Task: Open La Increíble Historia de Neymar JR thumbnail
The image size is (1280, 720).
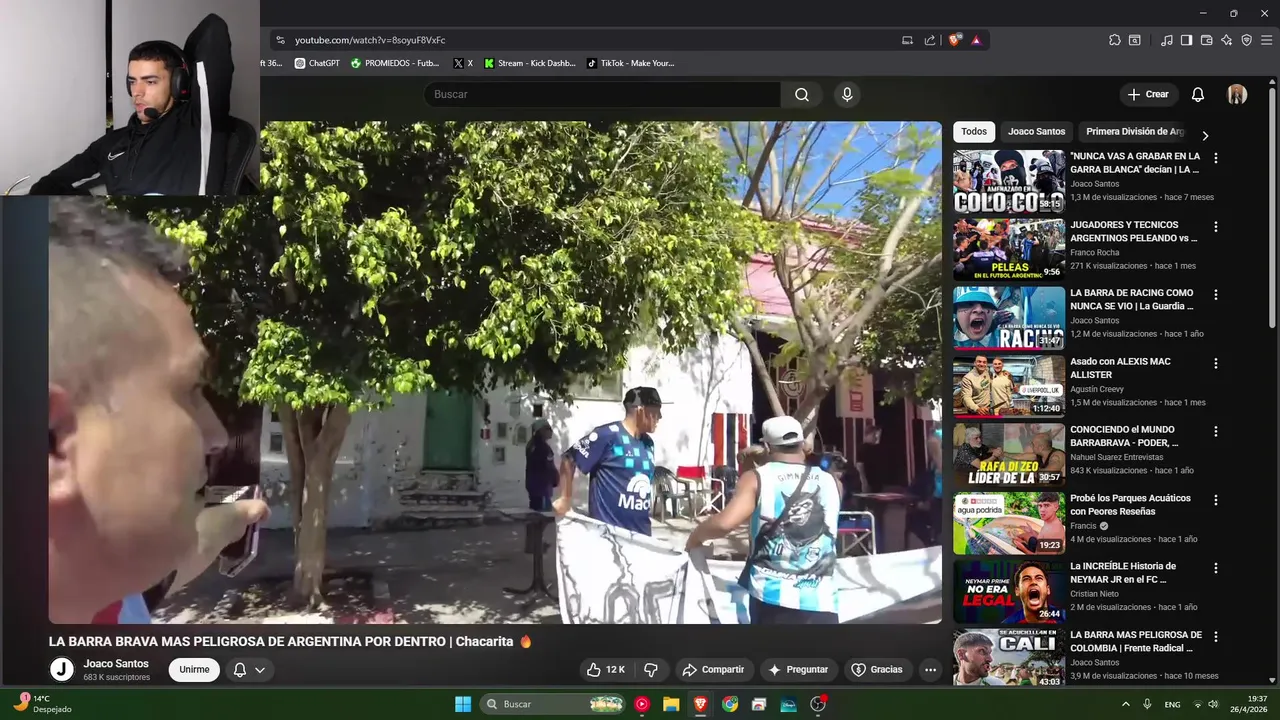Action: pyautogui.click(x=1009, y=591)
